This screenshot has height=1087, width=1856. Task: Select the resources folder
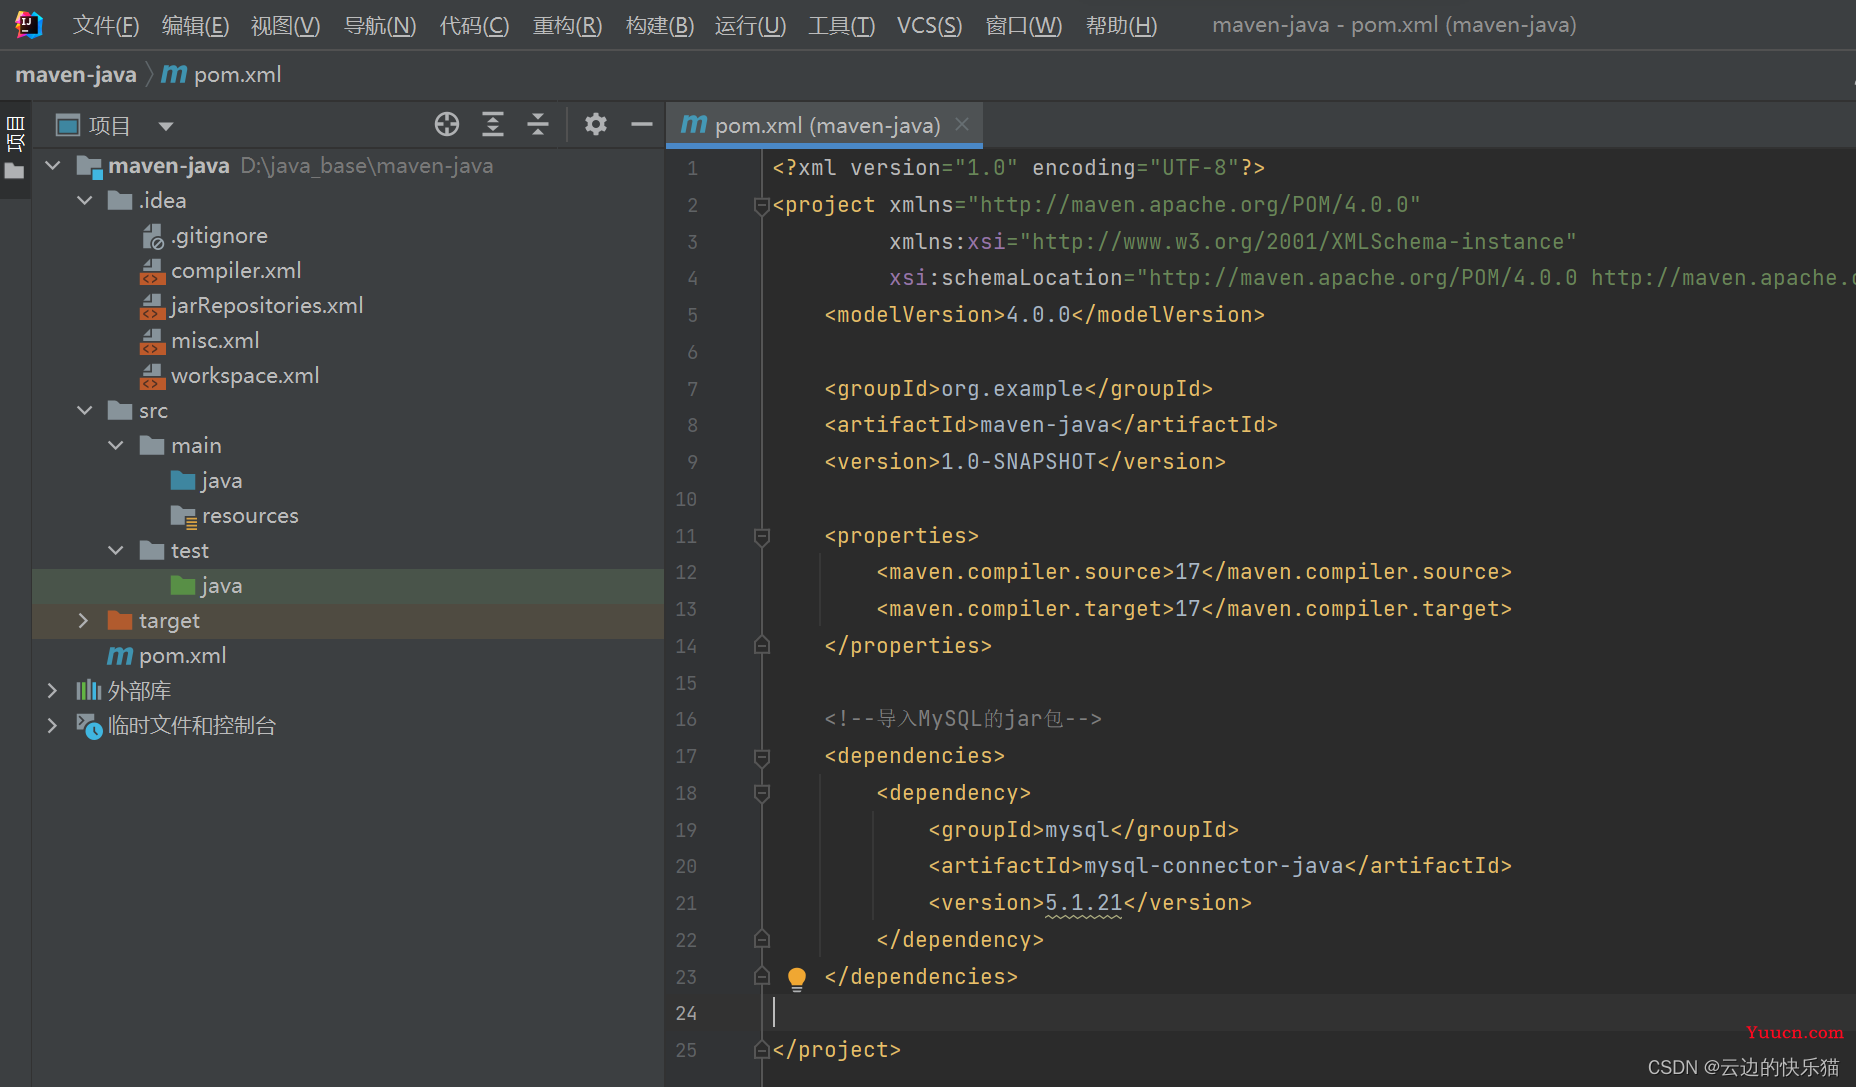pos(250,516)
